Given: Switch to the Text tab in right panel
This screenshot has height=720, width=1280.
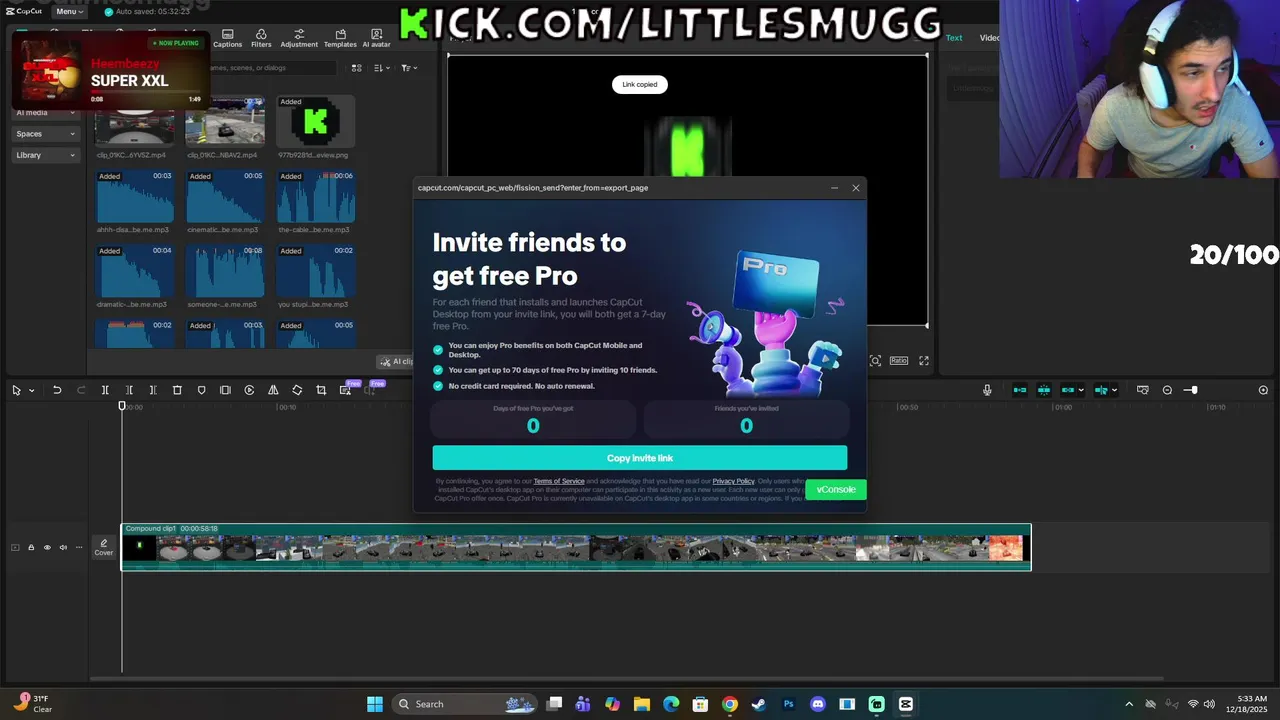Looking at the screenshot, I should 954,38.
